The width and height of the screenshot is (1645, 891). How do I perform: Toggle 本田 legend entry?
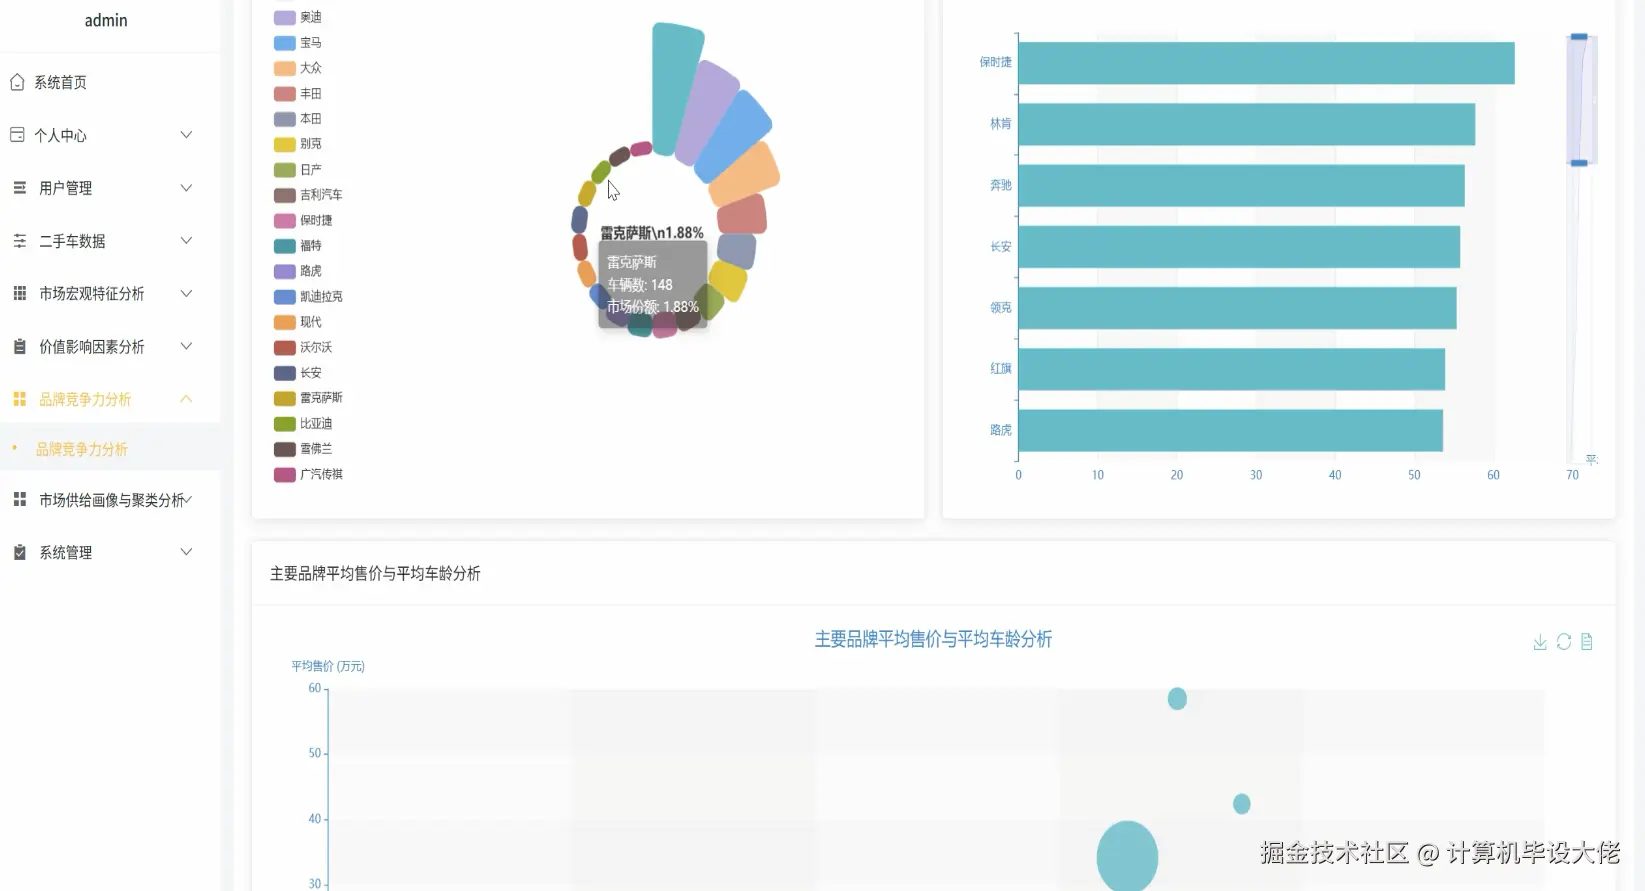[x=298, y=119]
